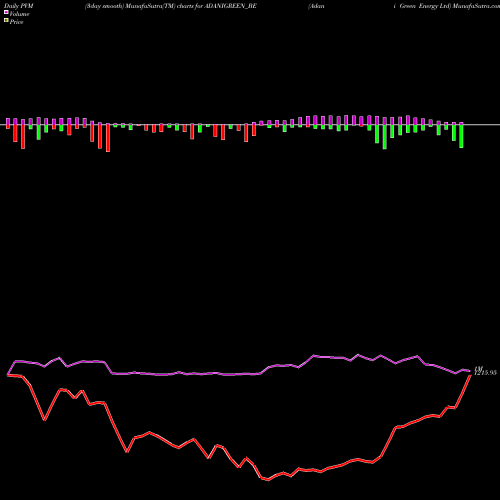Image resolution: width=500 pixels, height=500 pixels.
Task: Click the Daily PVM title text
Action: tap(19, 6)
